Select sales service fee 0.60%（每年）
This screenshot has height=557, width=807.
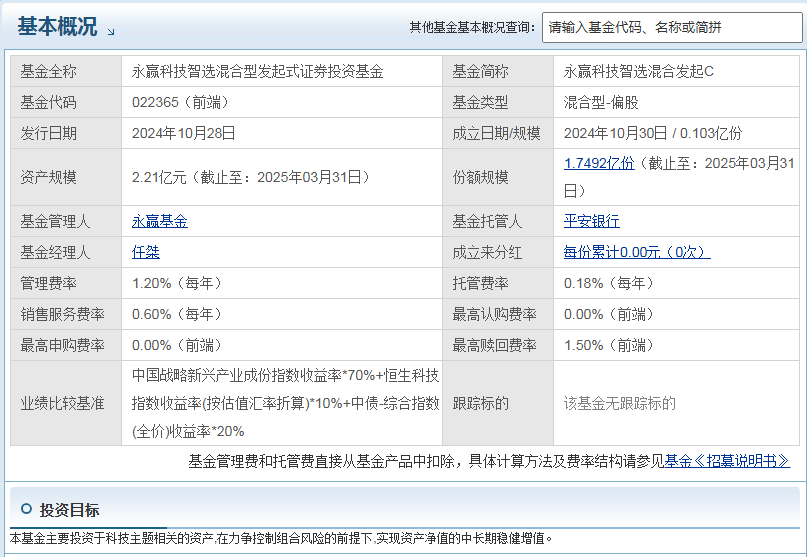point(177,314)
